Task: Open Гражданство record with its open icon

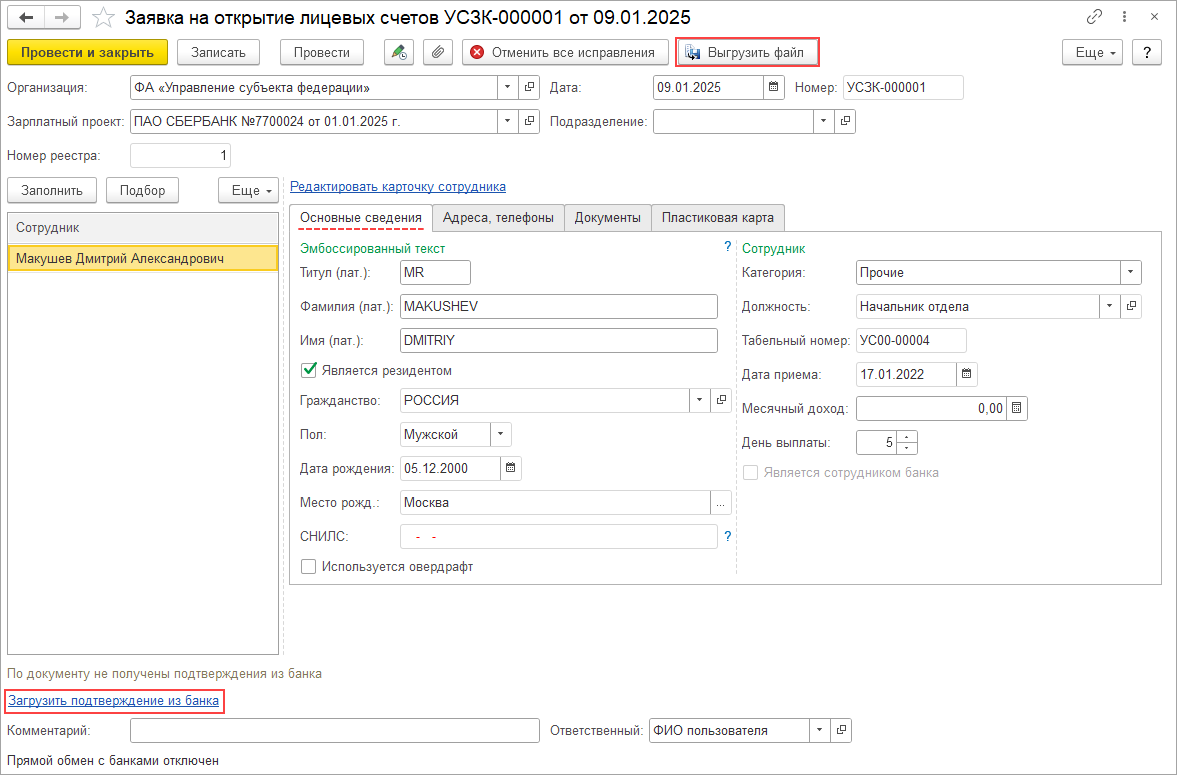Action: 721,400
